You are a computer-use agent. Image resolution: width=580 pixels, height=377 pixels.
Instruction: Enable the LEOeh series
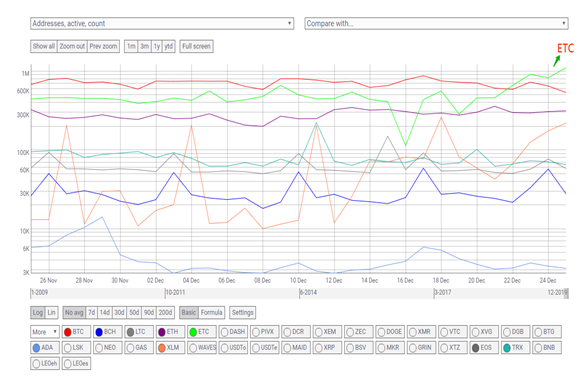[45, 364]
